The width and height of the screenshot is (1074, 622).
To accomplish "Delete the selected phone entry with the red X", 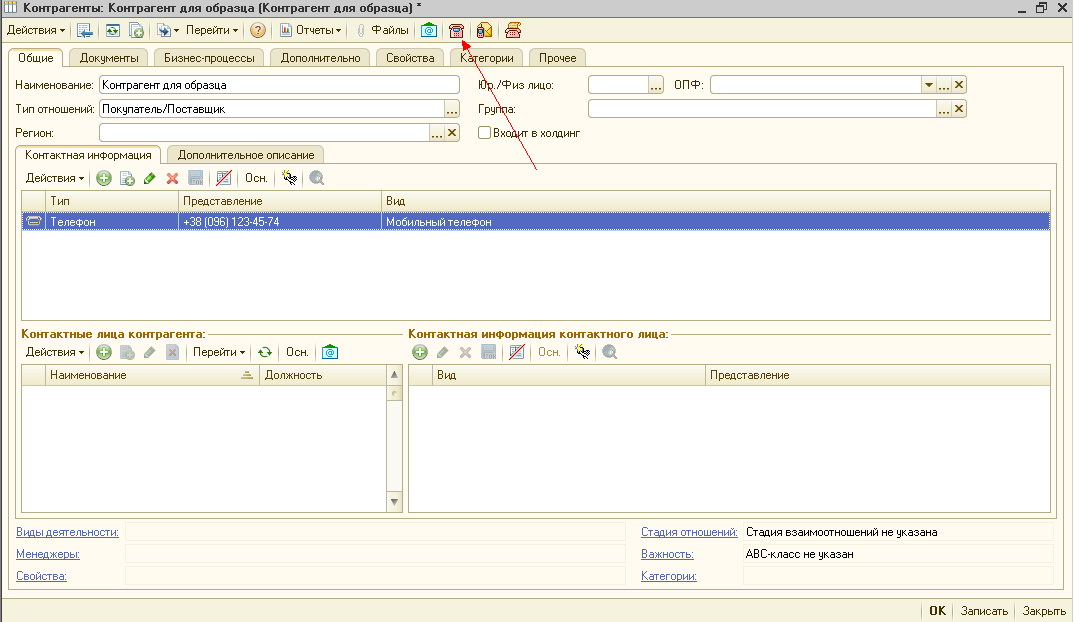I will (172, 178).
